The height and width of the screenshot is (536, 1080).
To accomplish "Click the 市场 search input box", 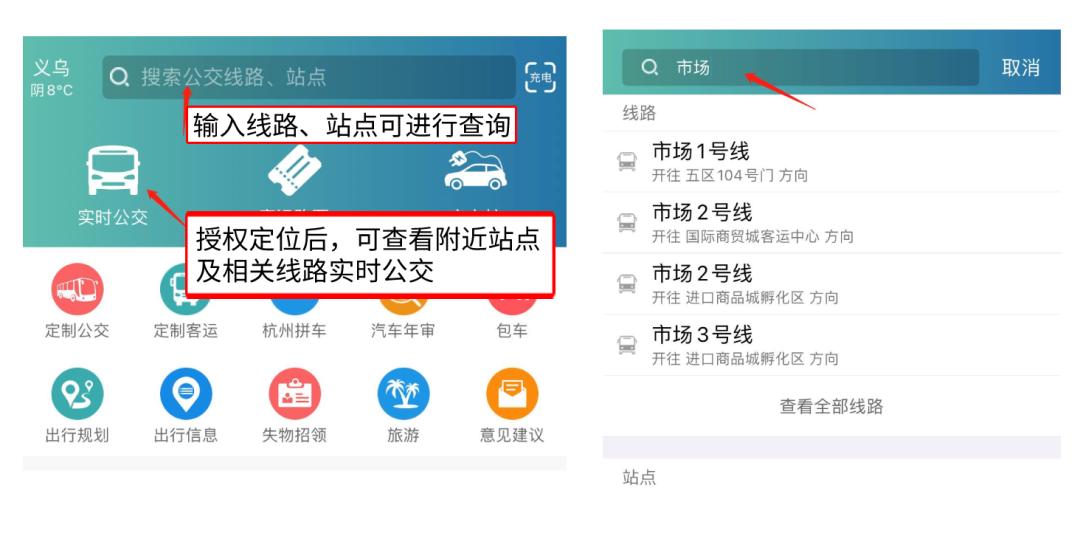I will pos(800,68).
